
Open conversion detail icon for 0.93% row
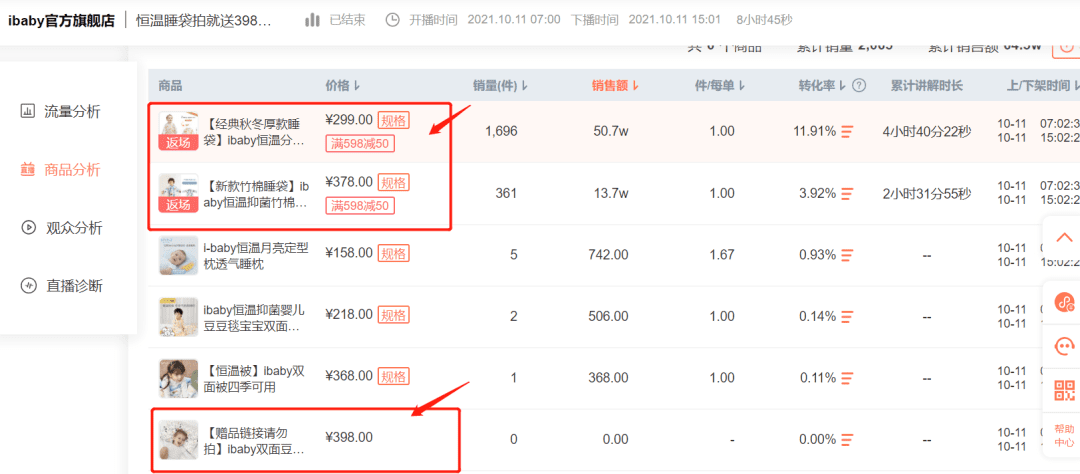[x=848, y=255]
